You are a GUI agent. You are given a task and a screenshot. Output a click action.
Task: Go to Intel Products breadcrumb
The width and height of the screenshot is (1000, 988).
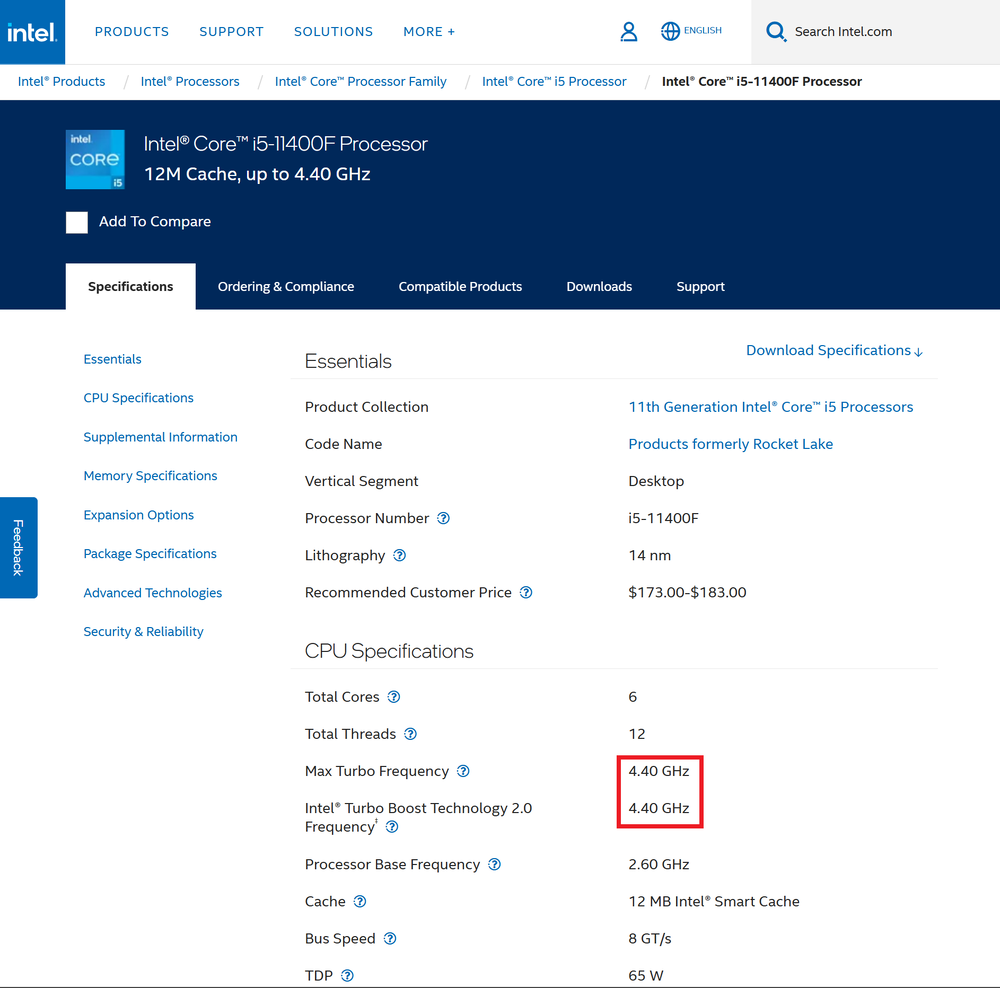point(61,82)
